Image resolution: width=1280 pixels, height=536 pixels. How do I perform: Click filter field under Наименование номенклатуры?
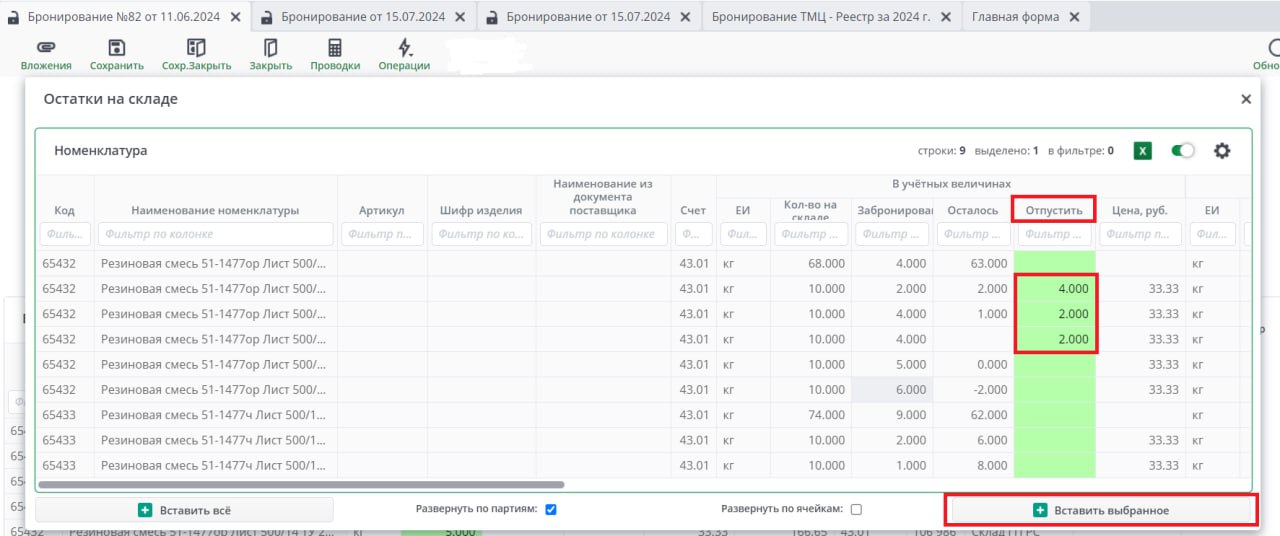(215, 234)
